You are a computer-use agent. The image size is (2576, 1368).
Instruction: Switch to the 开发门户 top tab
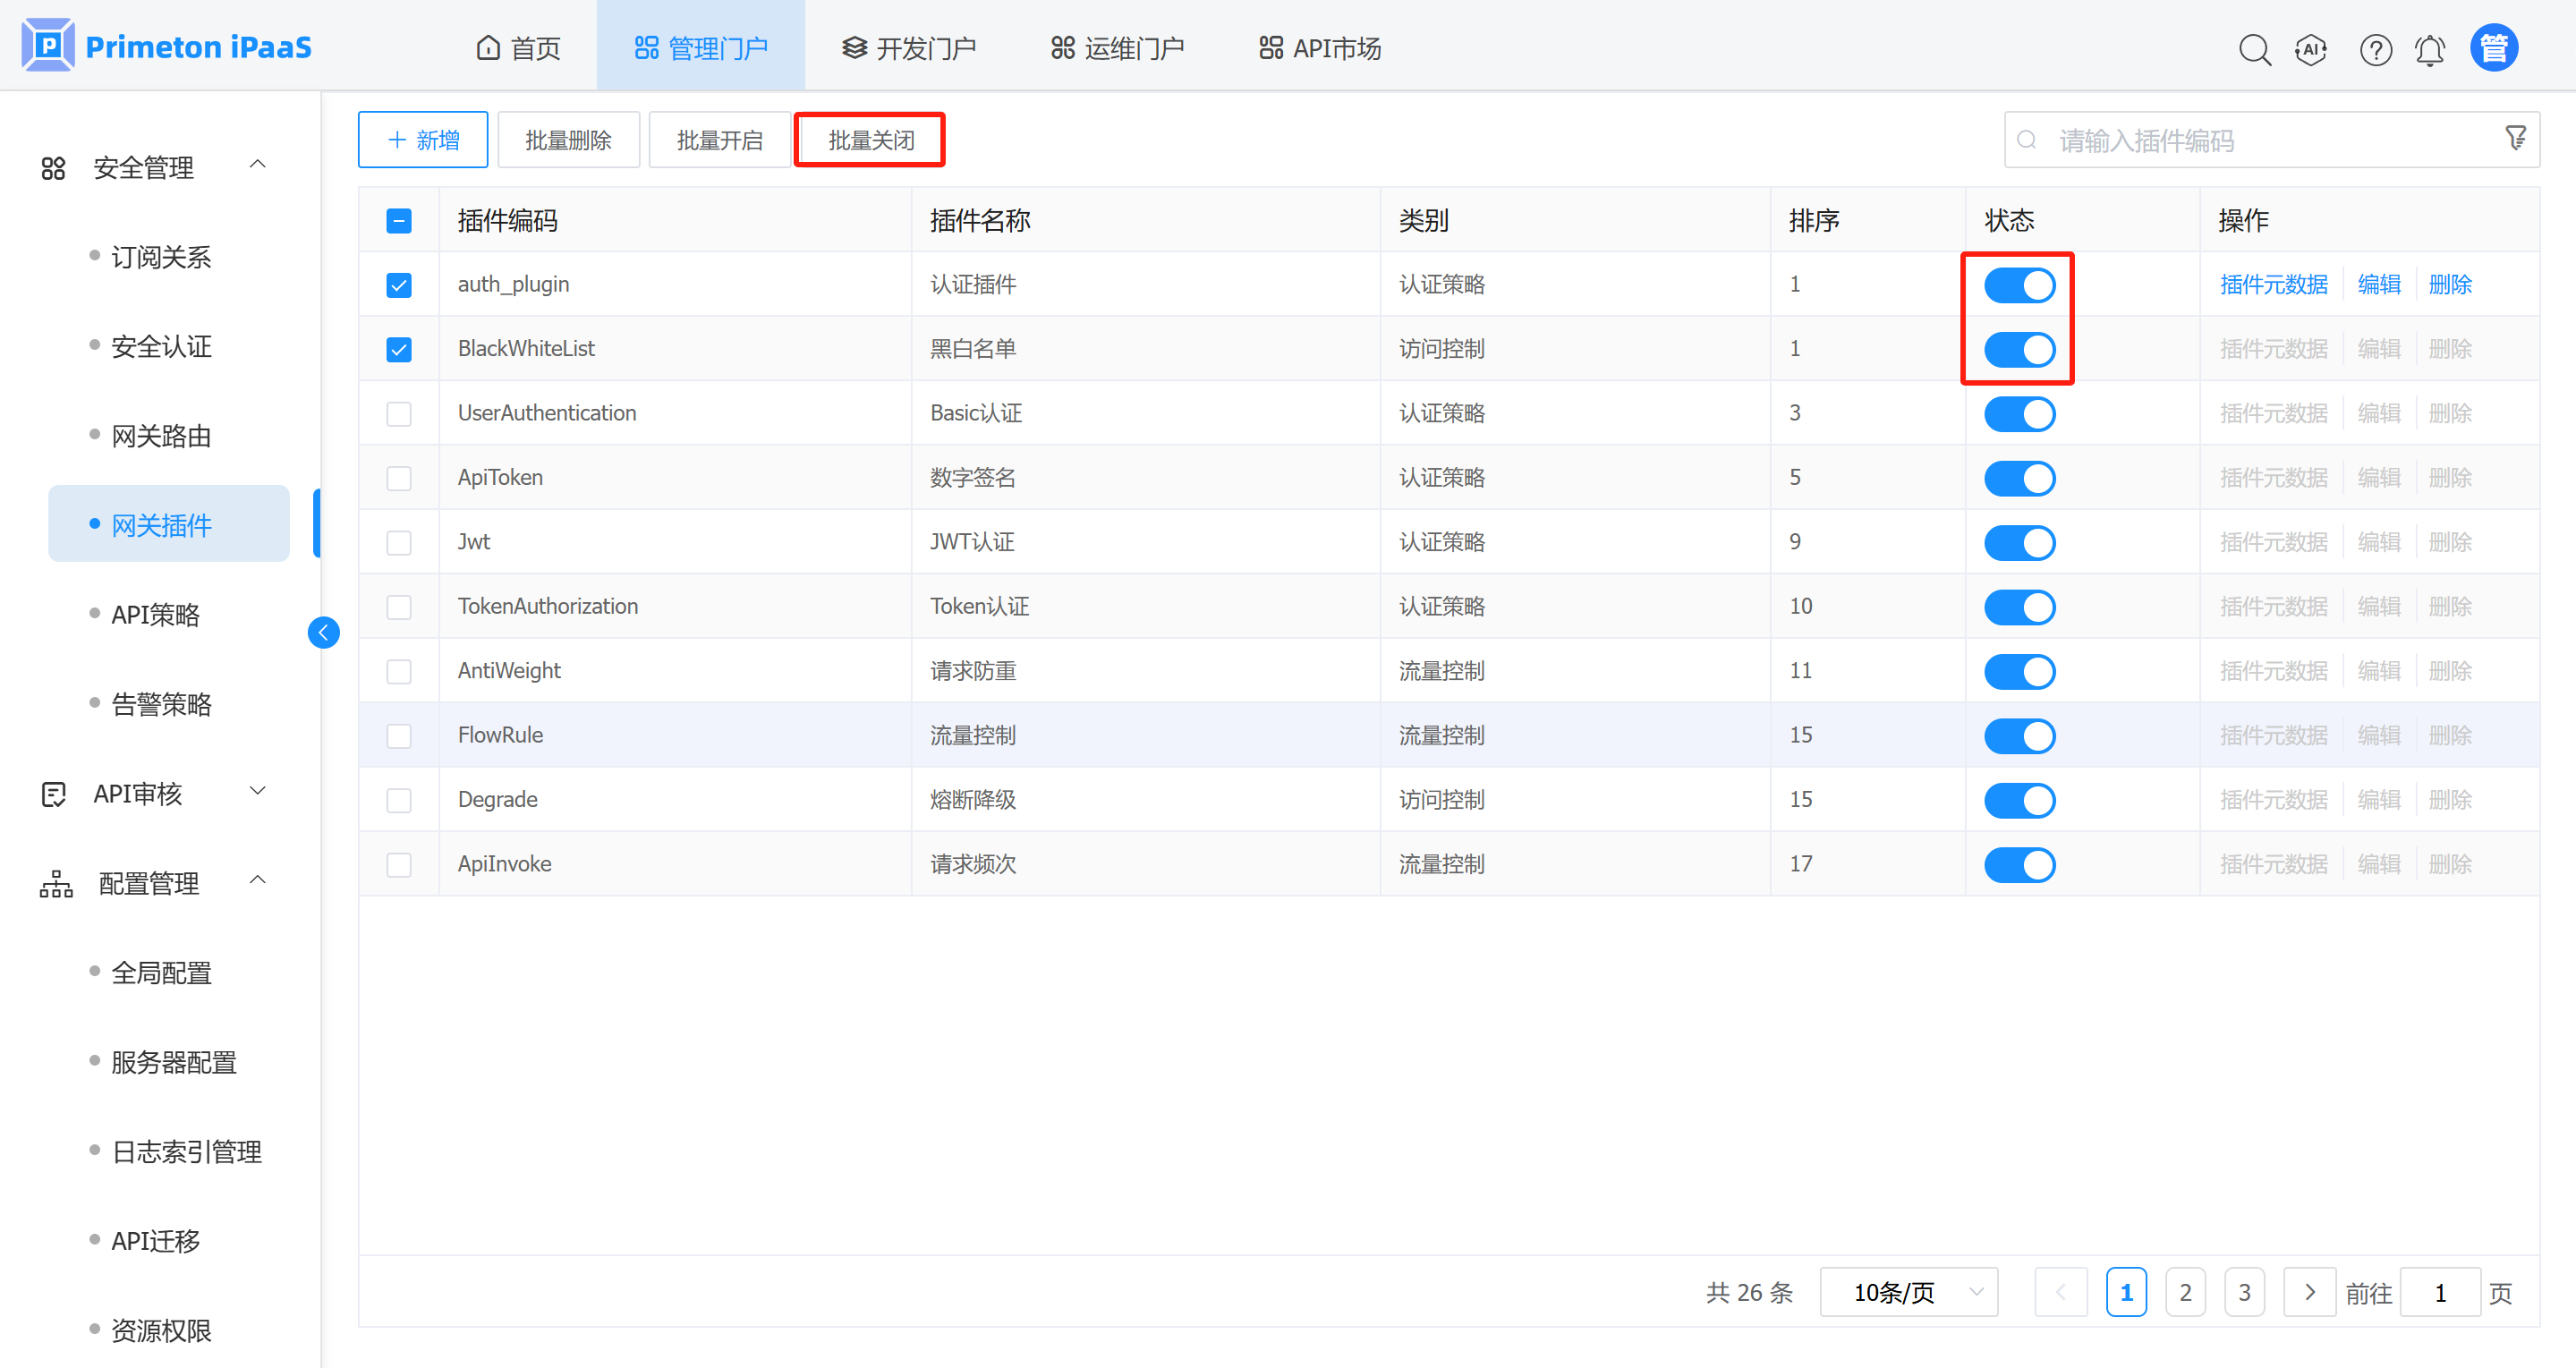tap(908, 48)
